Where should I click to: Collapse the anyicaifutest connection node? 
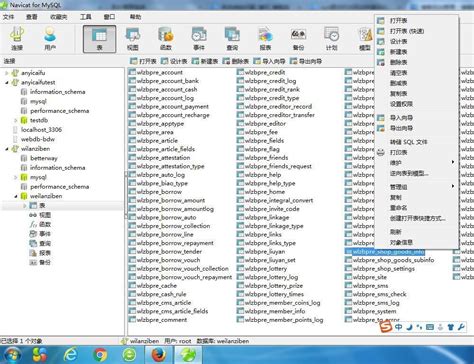pos(7,82)
